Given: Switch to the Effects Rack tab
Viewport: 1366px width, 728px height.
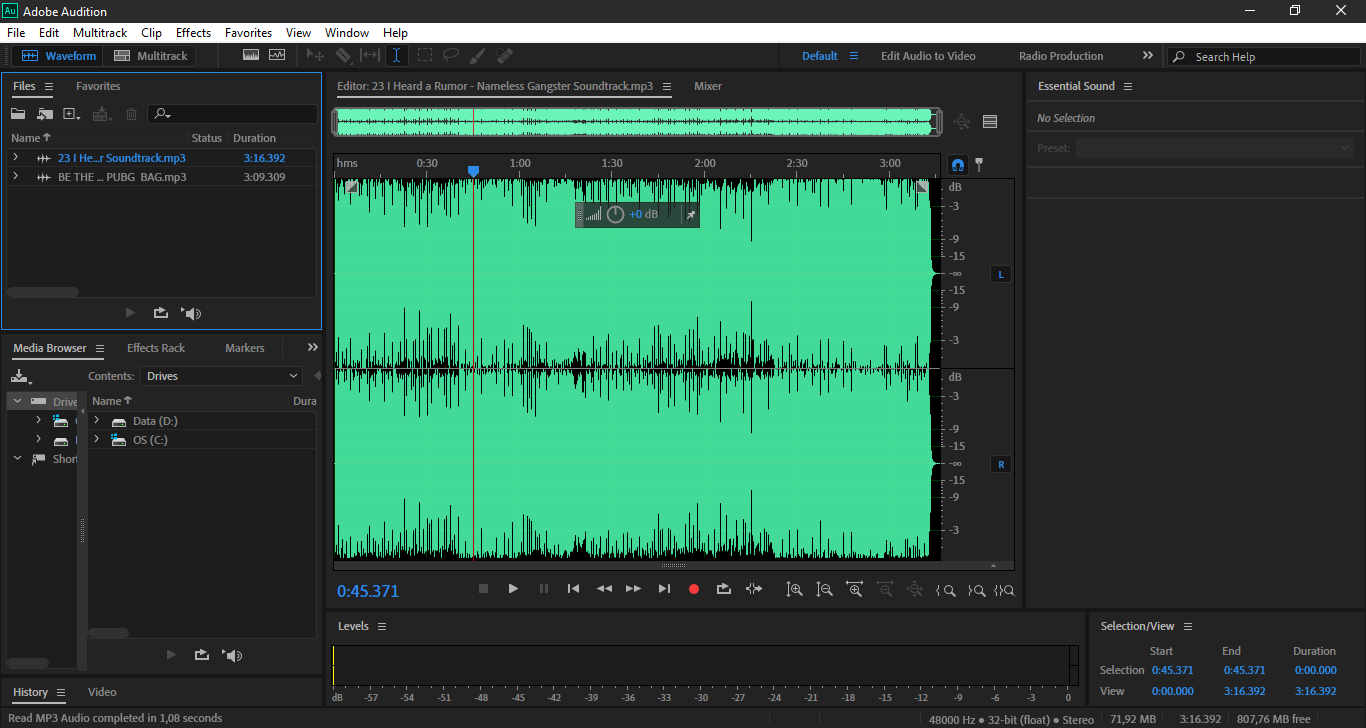Looking at the screenshot, I should 156,348.
